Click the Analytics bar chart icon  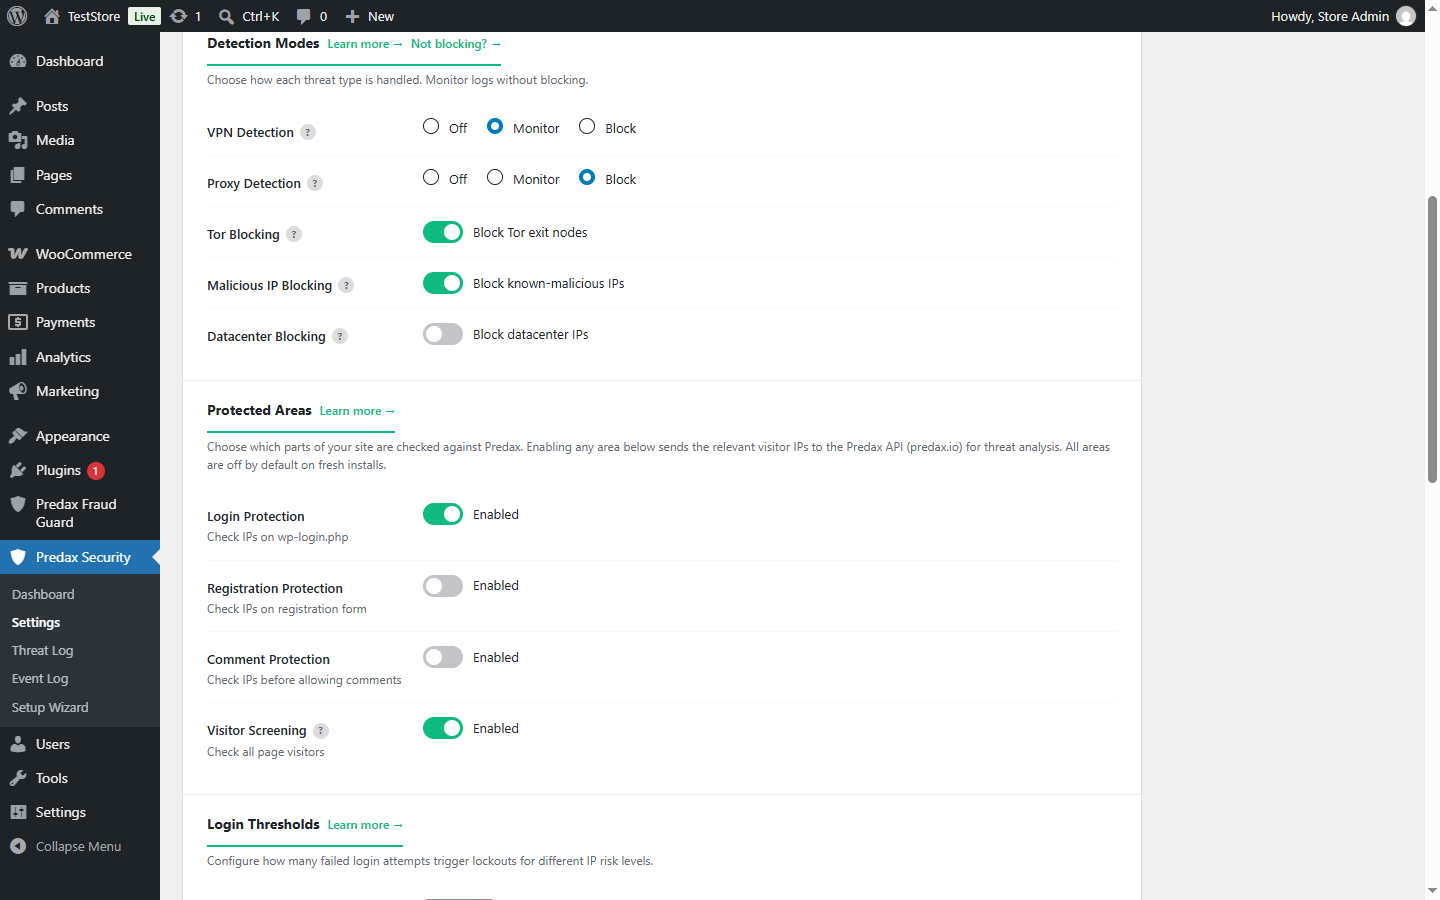pos(18,357)
